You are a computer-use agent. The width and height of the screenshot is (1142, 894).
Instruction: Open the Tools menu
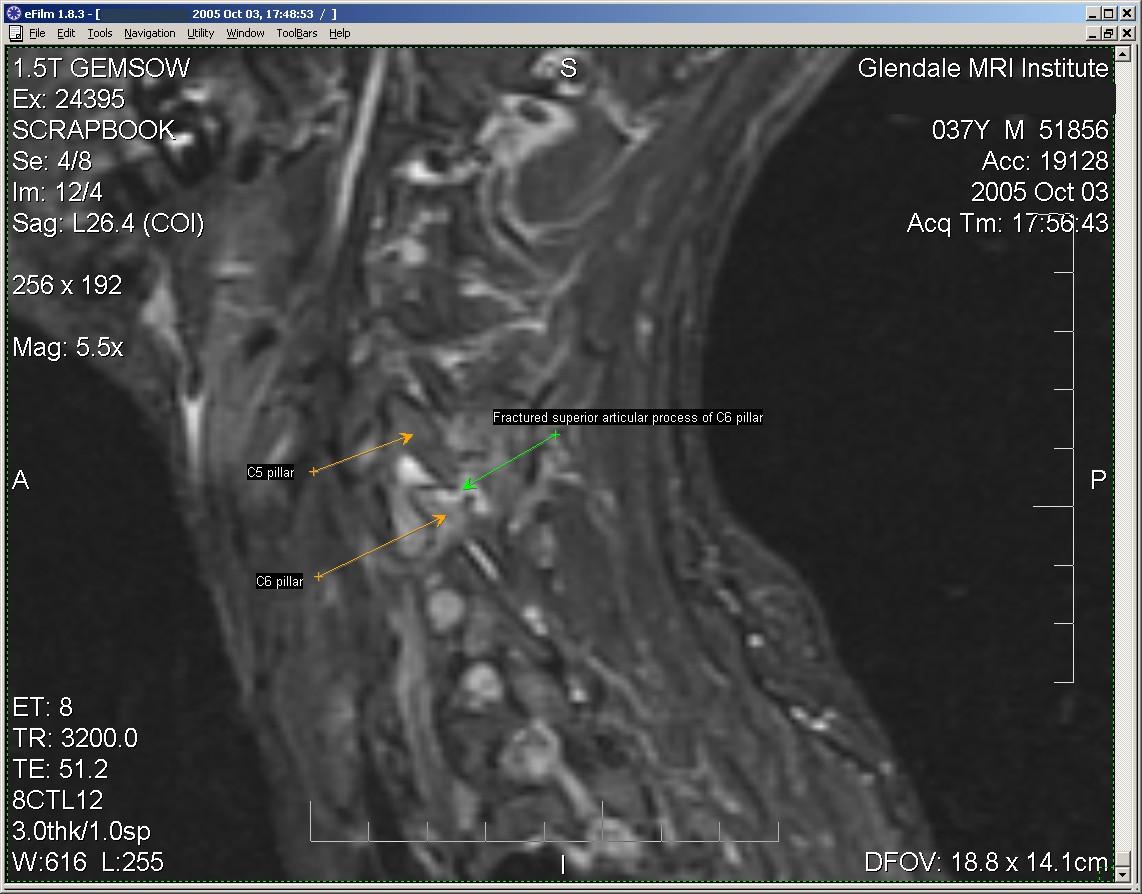pyautogui.click(x=100, y=33)
